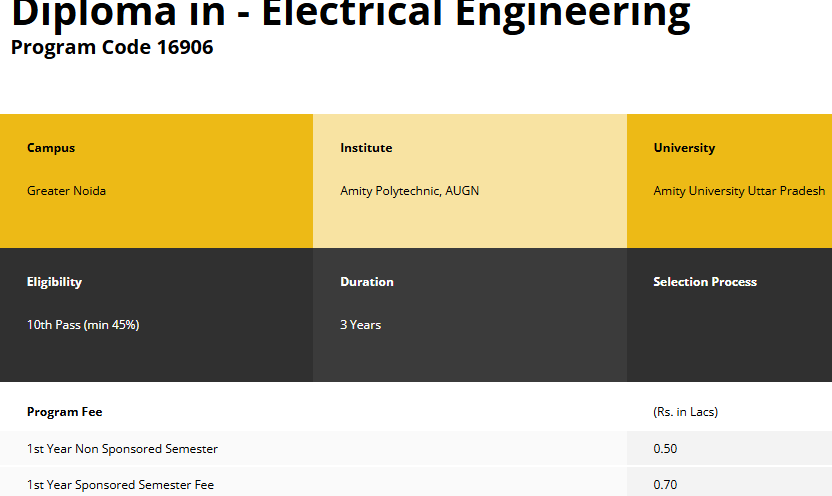832x496 pixels.
Task: Select the 1st Year Non Sponsored Semester row
Action: click(122, 449)
